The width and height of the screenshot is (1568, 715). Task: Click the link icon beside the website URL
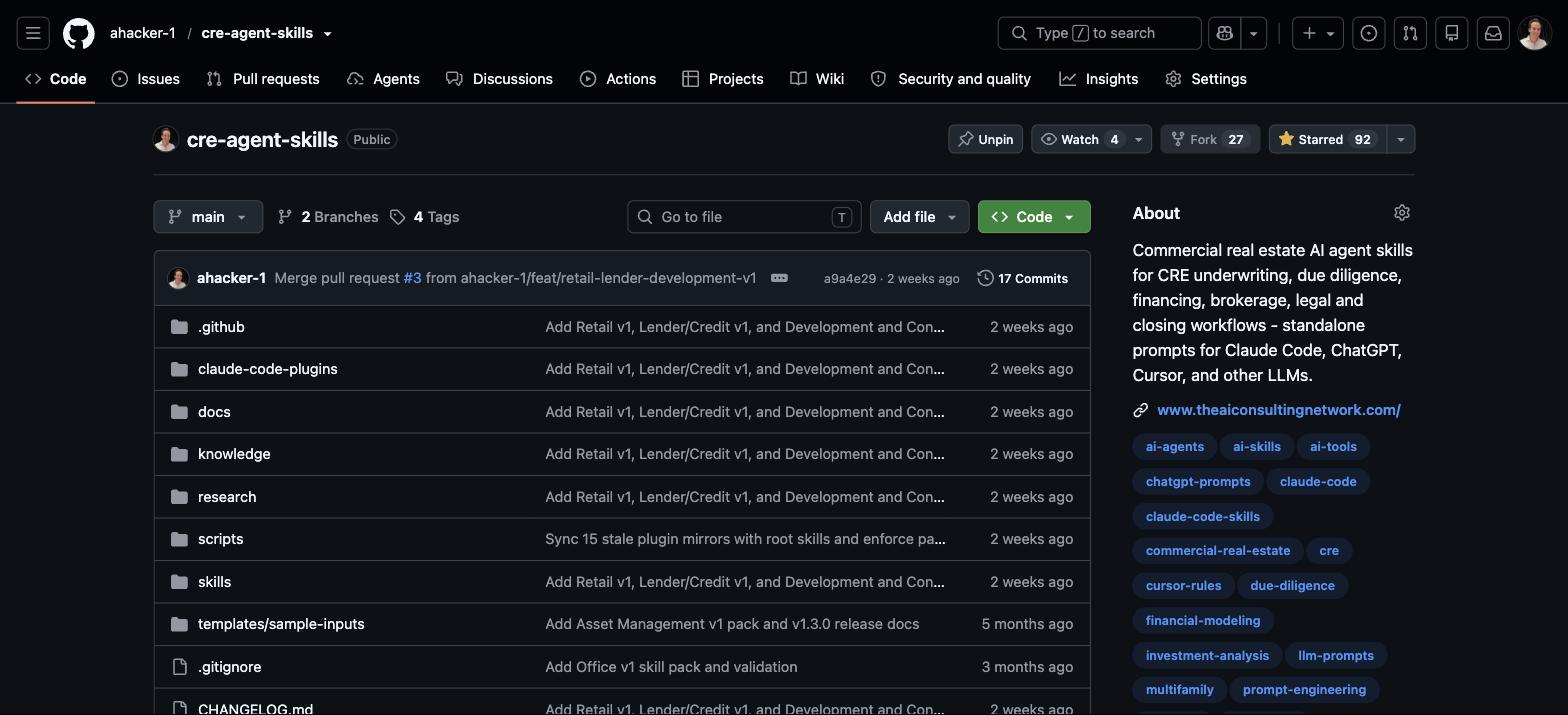(1140, 410)
